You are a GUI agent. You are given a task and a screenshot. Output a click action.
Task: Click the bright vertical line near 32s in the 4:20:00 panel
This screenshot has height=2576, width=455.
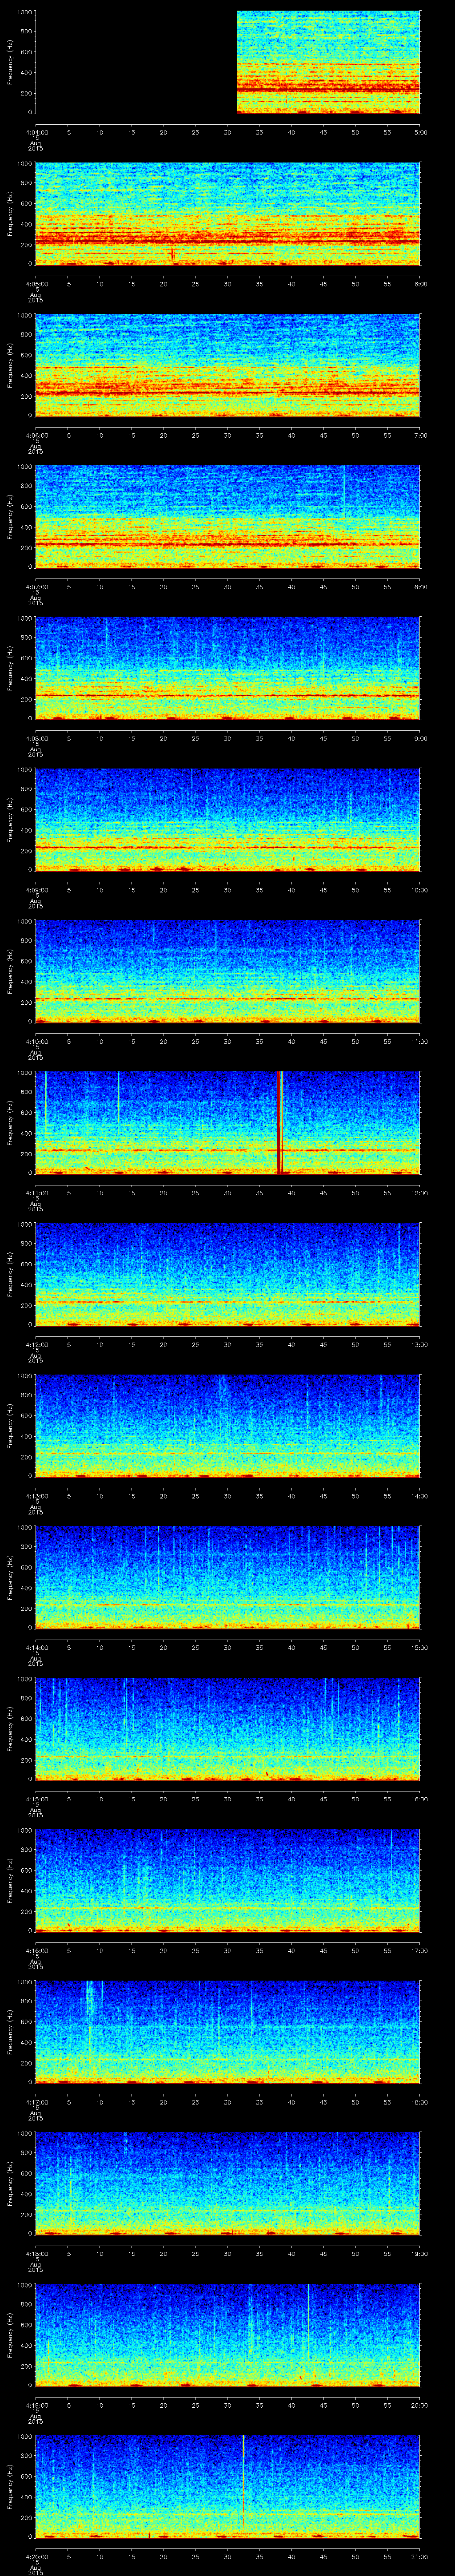tap(242, 2470)
